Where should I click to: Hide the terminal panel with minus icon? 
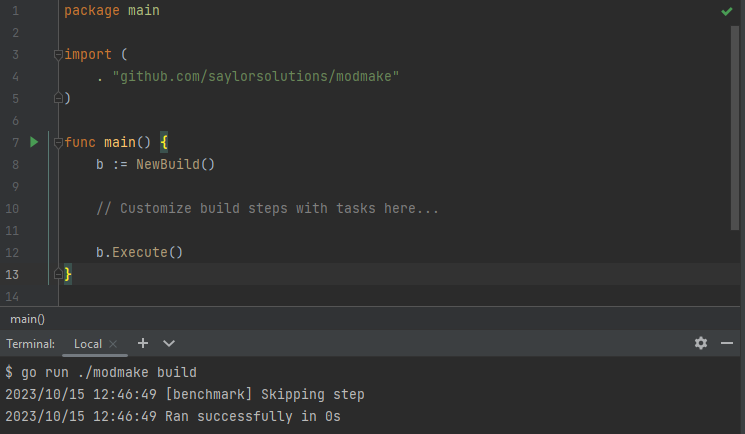tap(726, 343)
